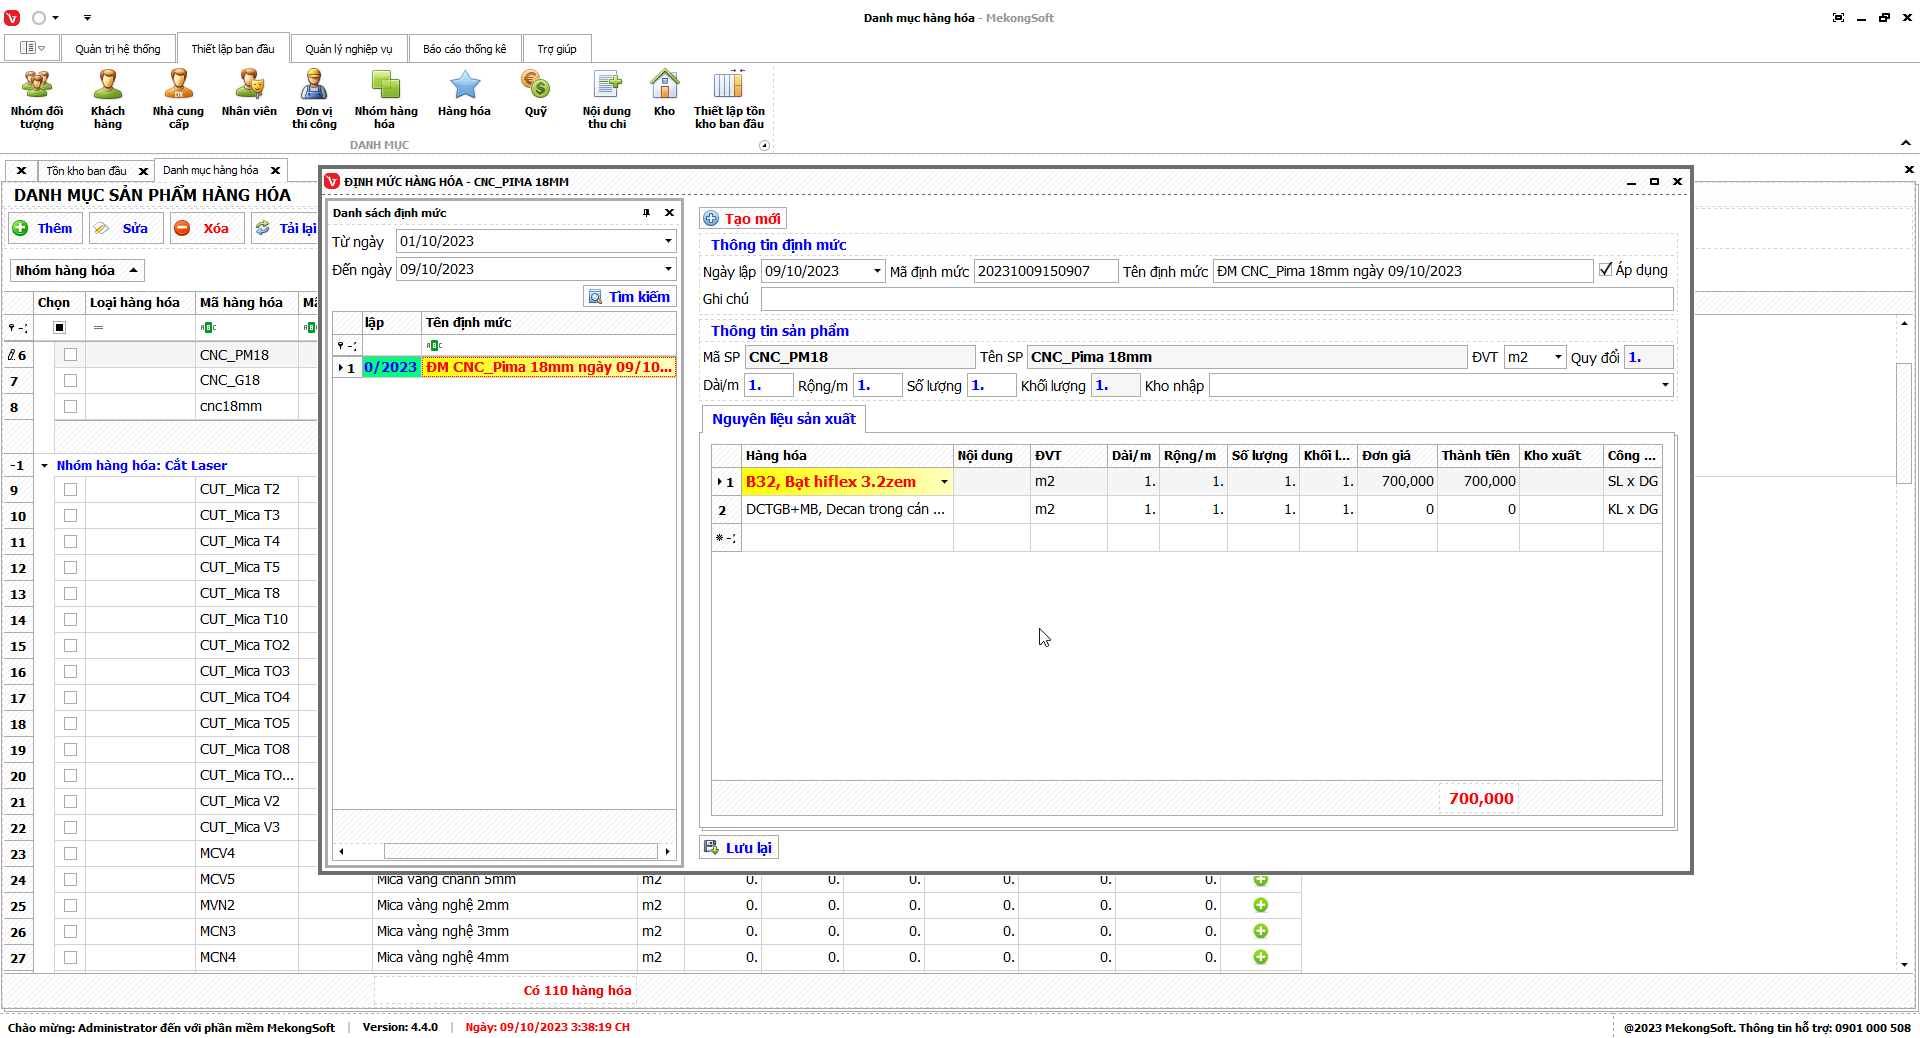
Task: Collapse the Cắt Laser product group
Action: pos(45,466)
